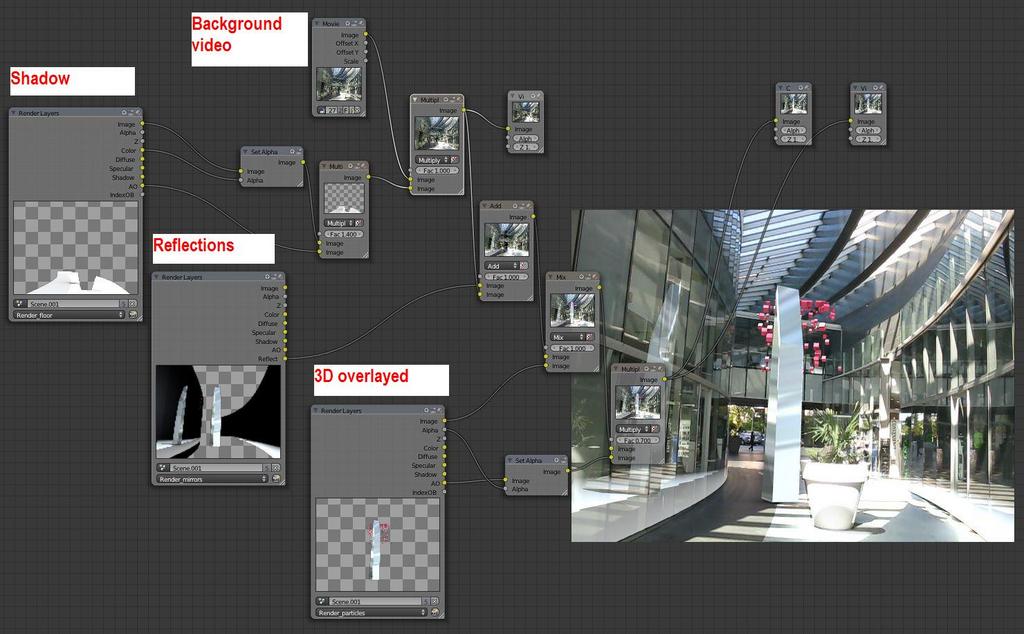Screen dimensions: 1024x634
Task: Click Image input socket of Composite node
Action: pyautogui.click(x=776, y=121)
